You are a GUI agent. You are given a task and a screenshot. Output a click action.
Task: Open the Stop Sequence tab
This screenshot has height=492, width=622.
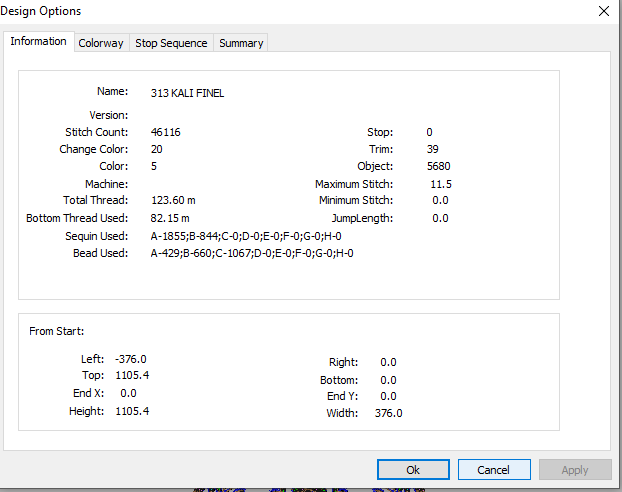pyautogui.click(x=171, y=43)
